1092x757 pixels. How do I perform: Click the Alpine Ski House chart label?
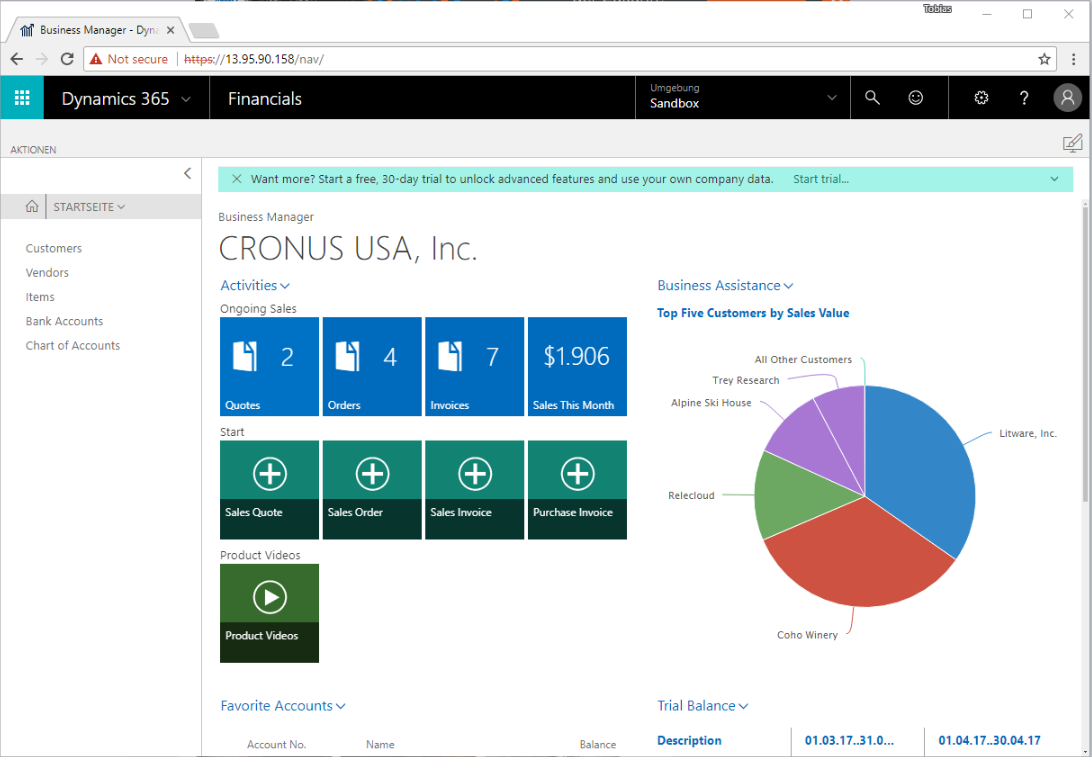[x=711, y=403]
